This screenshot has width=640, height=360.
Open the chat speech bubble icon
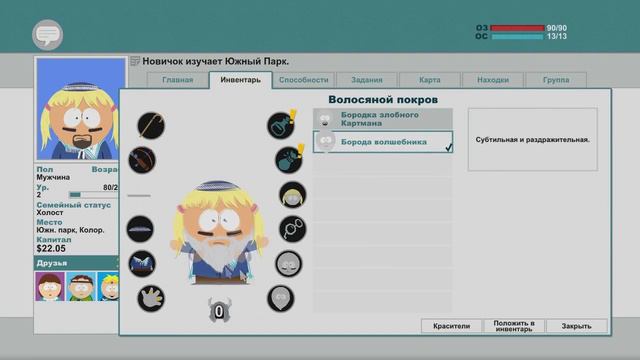[x=48, y=35]
